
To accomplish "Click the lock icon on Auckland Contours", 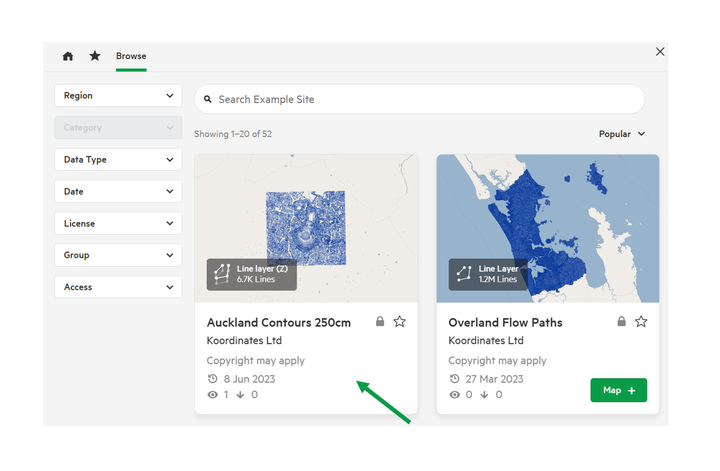I will pos(380,321).
